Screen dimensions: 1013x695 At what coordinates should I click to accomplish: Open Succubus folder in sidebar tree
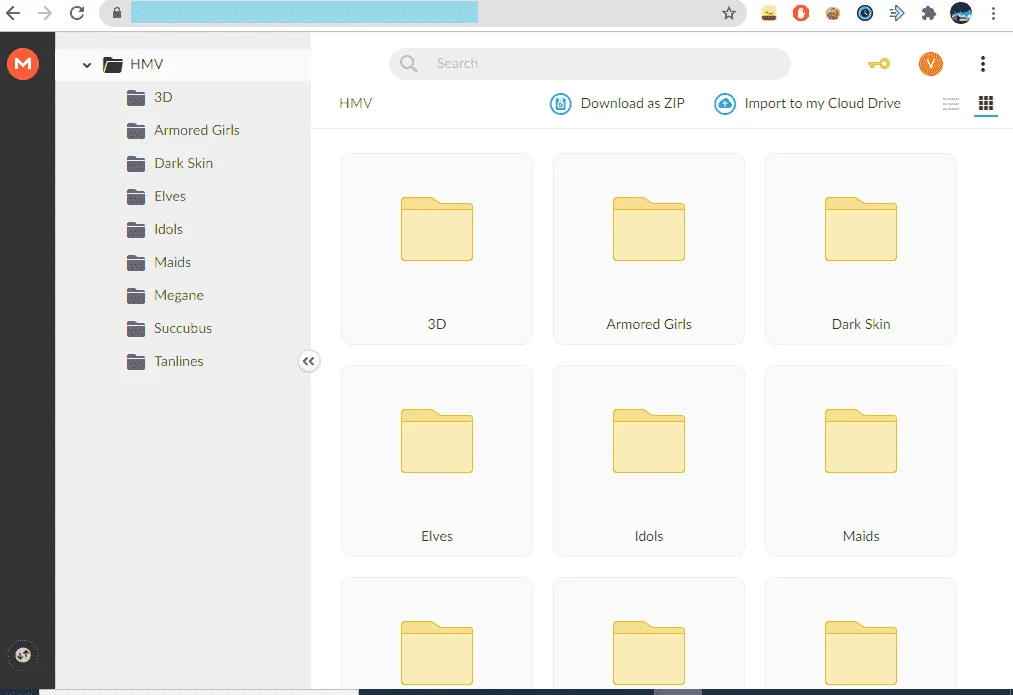pos(183,328)
